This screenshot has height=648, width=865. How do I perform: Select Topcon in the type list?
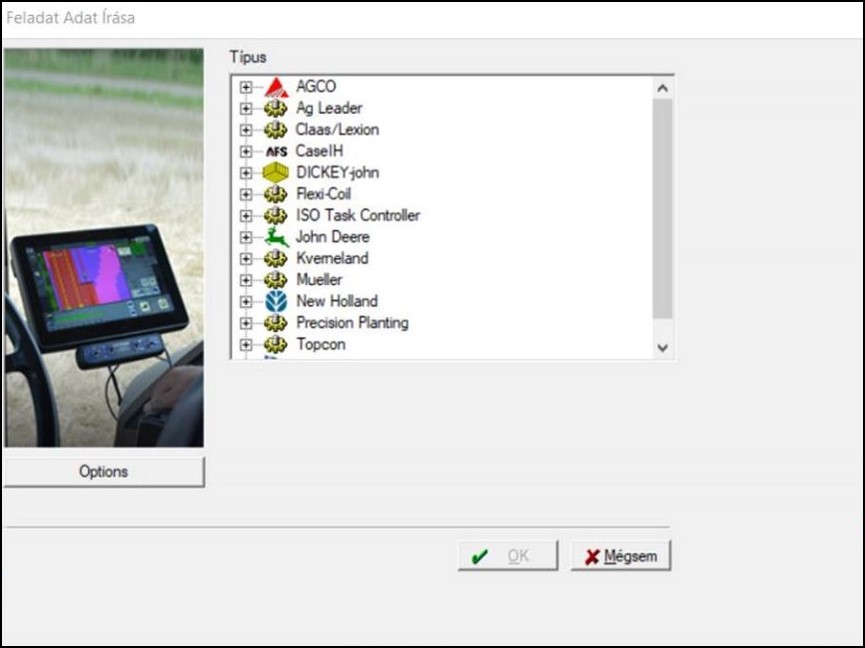click(x=321, y=345)
